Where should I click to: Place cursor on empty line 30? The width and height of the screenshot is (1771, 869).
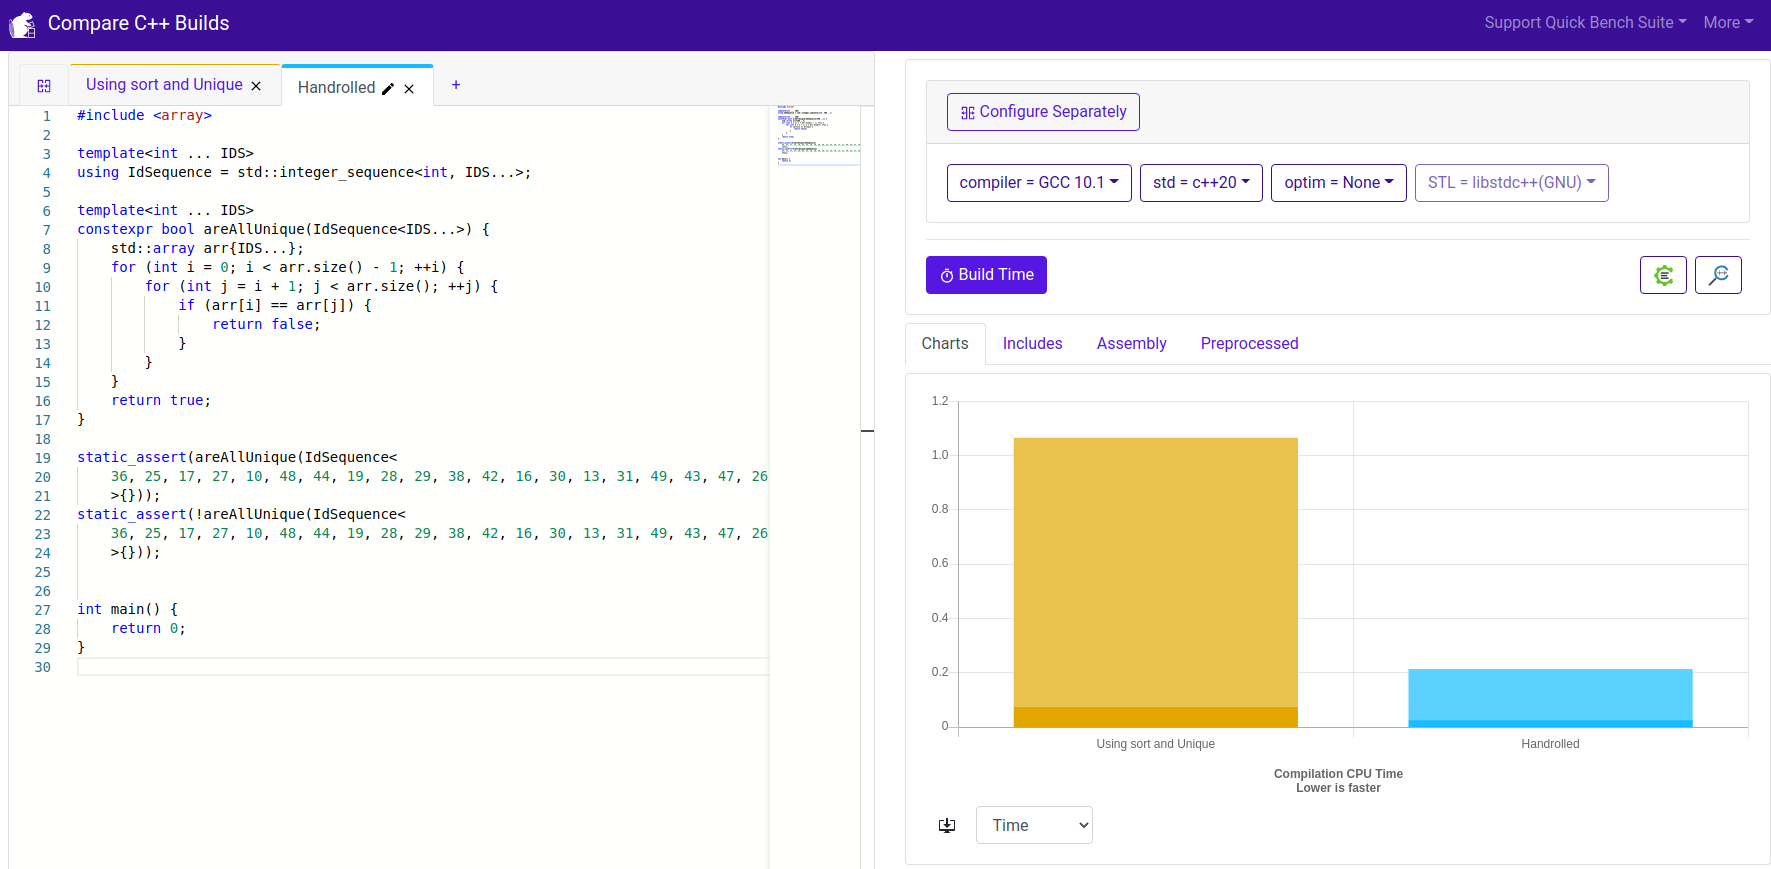(423, 667)
